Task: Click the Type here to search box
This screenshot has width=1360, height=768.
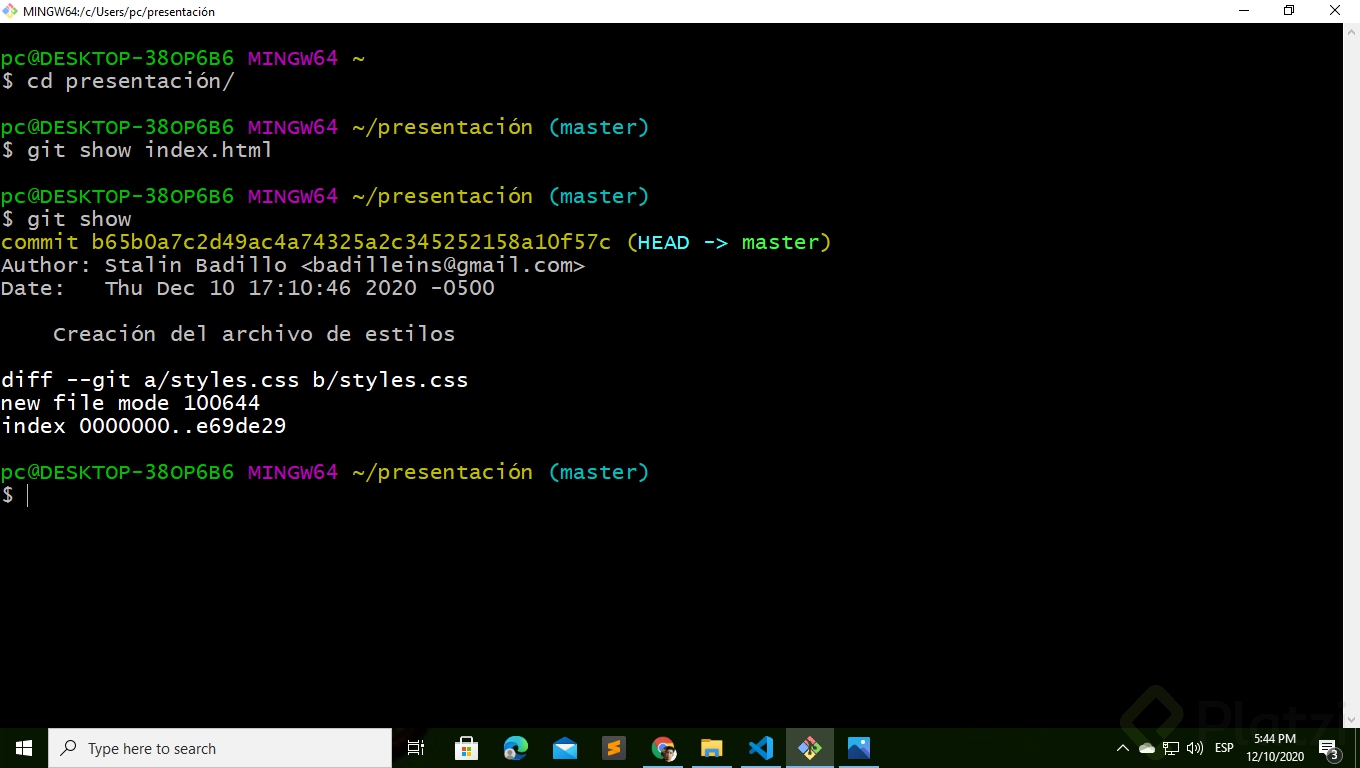Action: tap(220, 748)
